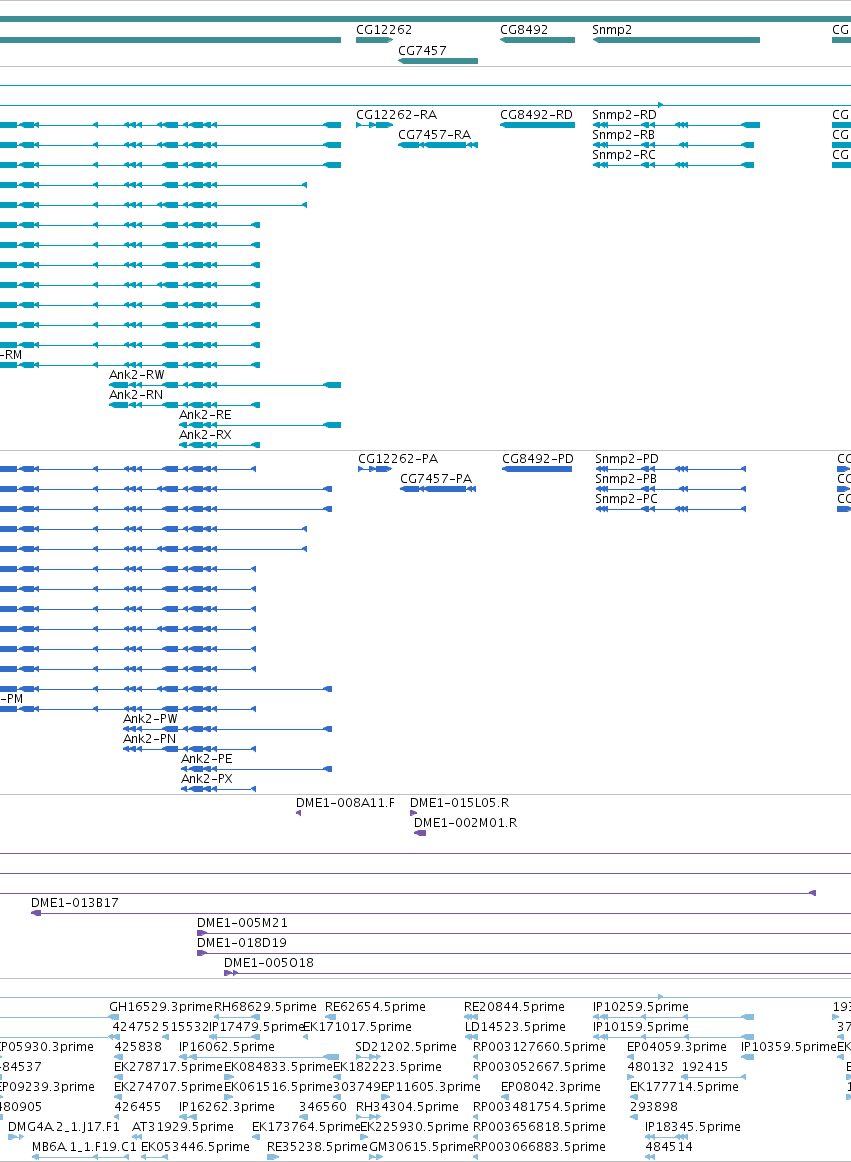Click transcript Snmp2-RC
851x1162 pixels.
(x=624, y=155)
